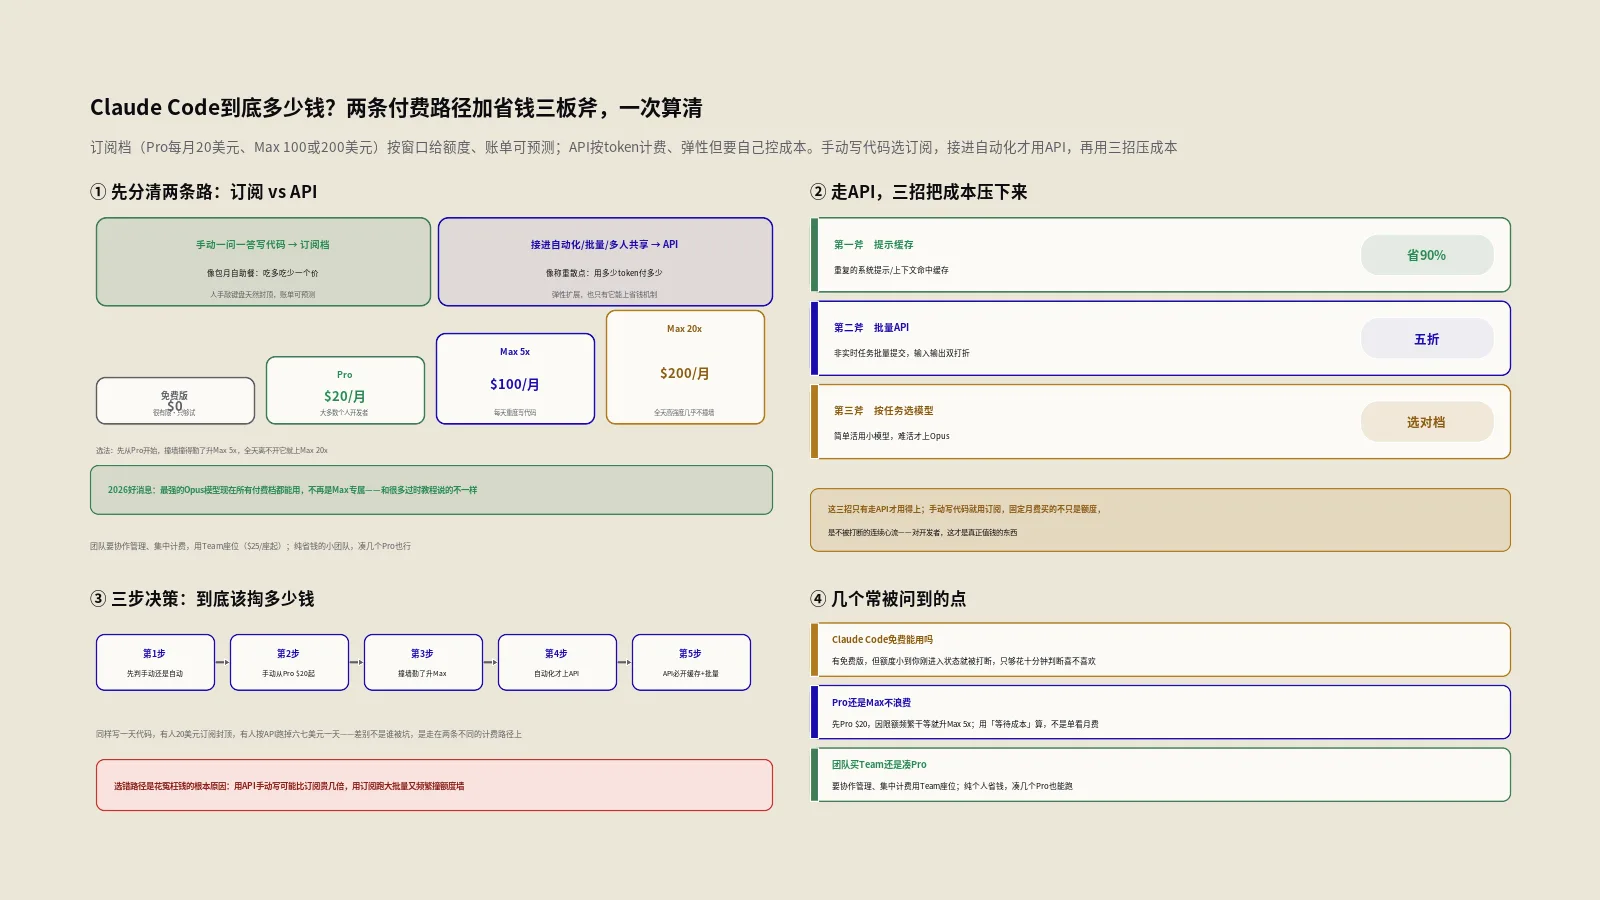
Task: Click the '第1步 先判手动还是自动' box
Action: coord(155,662)
